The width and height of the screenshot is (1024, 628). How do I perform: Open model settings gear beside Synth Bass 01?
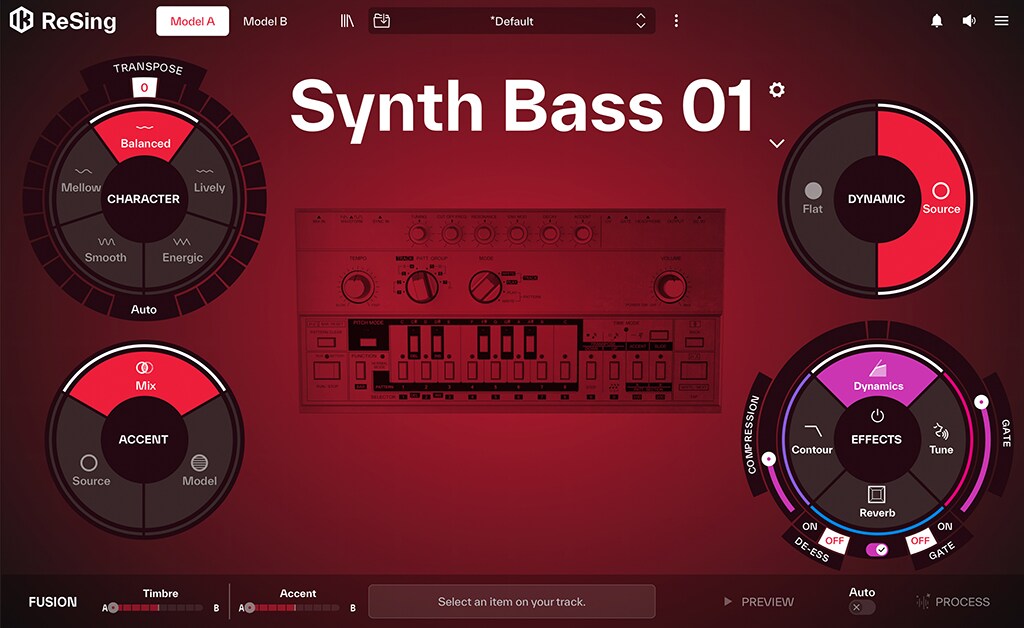[776, 89]
